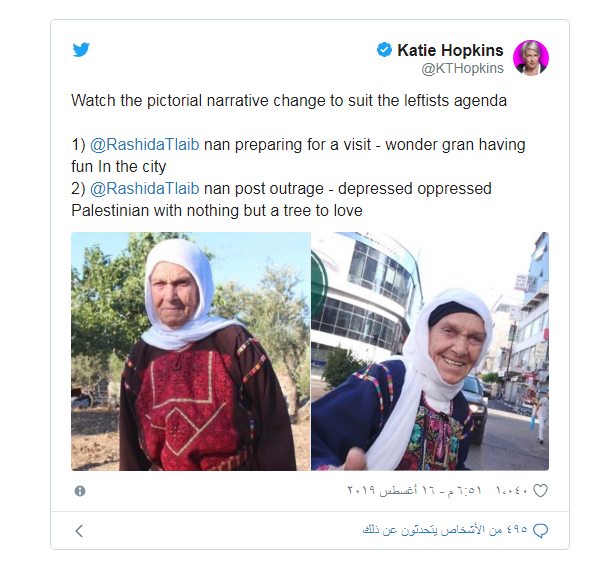Click 'Palestinian with nothing' text line
The height and width of the screenshot is (569, 590).
pos(217,211)
